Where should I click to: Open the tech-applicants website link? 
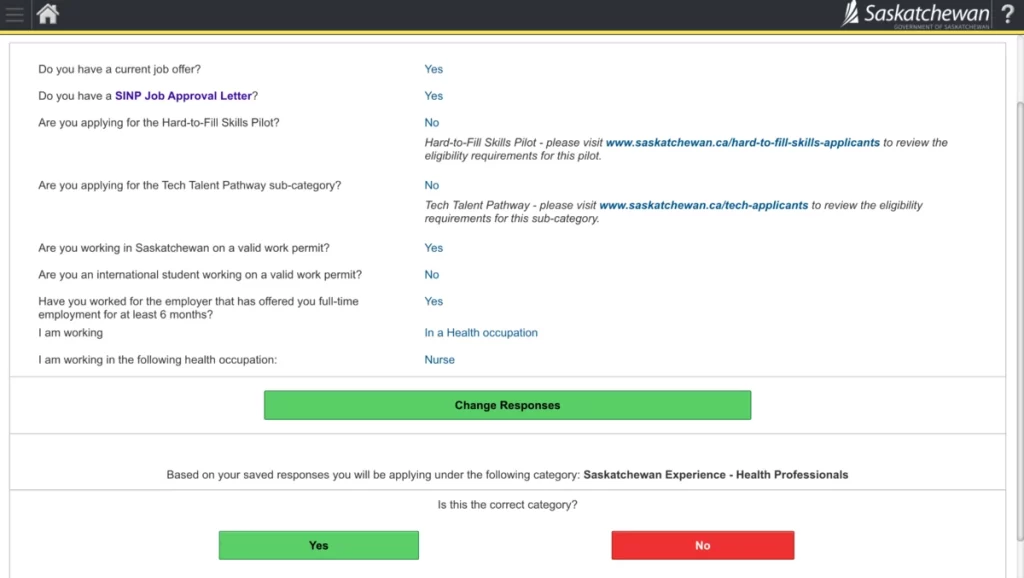point(703,205)
